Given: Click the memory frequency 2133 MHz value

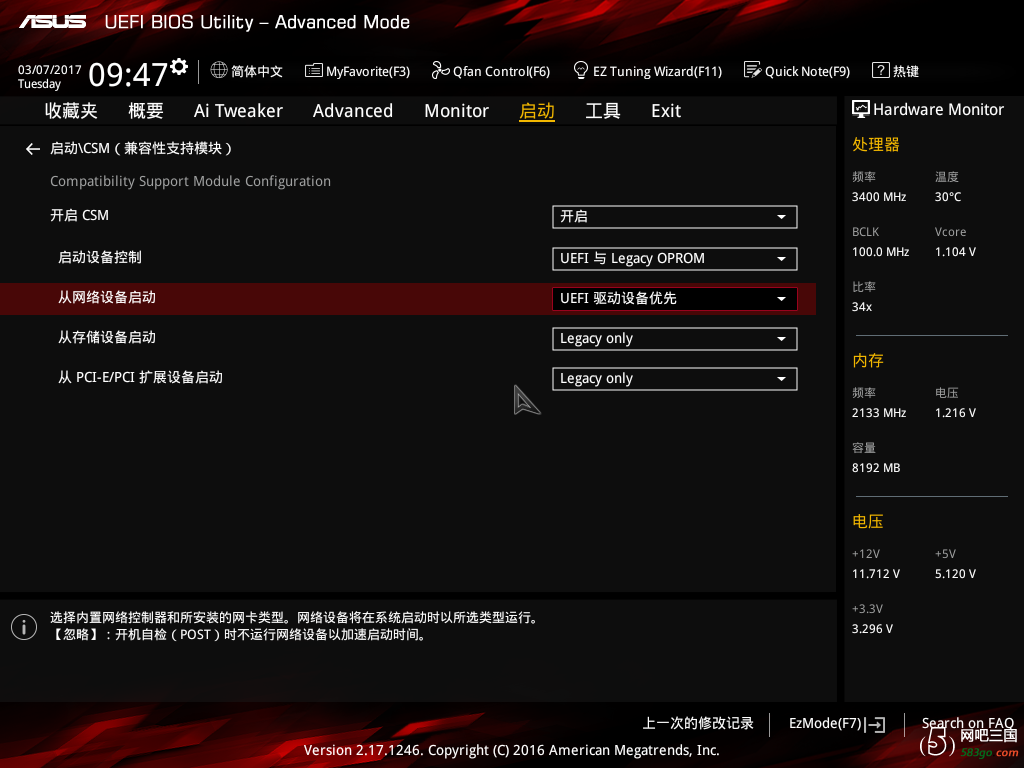Looking at the screenshot, I should click(879, 413).
